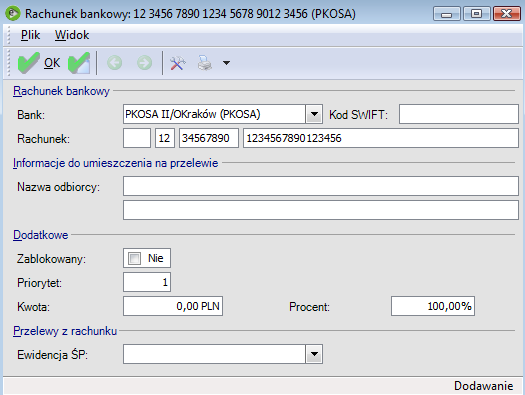Image resolution: width=525 pixels, height=395 pixels.
Task: Click the Procent percentage field
Action: (x=433, y=306)
